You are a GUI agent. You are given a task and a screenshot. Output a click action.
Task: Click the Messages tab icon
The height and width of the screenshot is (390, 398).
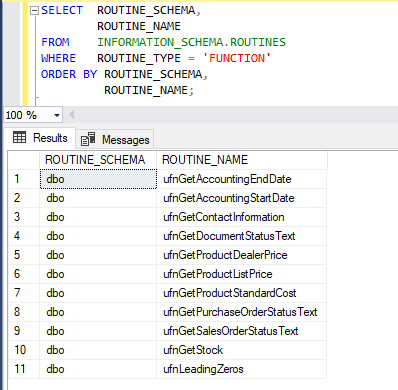tap(88, 139)
